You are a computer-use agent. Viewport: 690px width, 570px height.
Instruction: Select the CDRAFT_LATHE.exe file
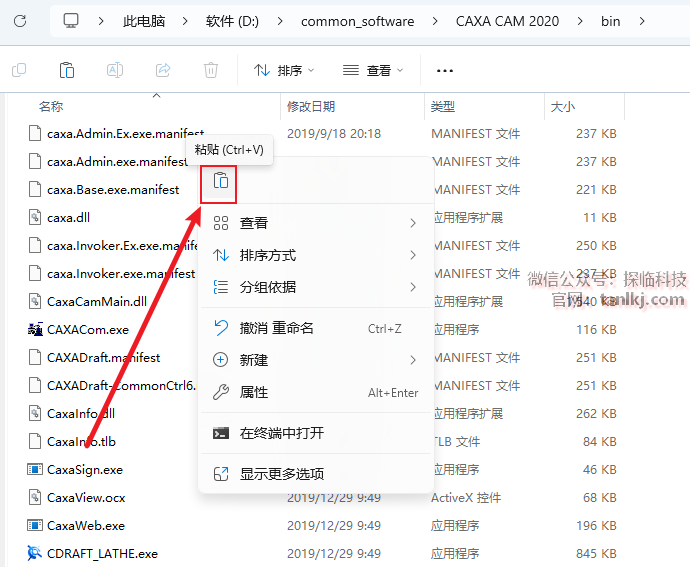pyautogui.click(x=102, y=553)
